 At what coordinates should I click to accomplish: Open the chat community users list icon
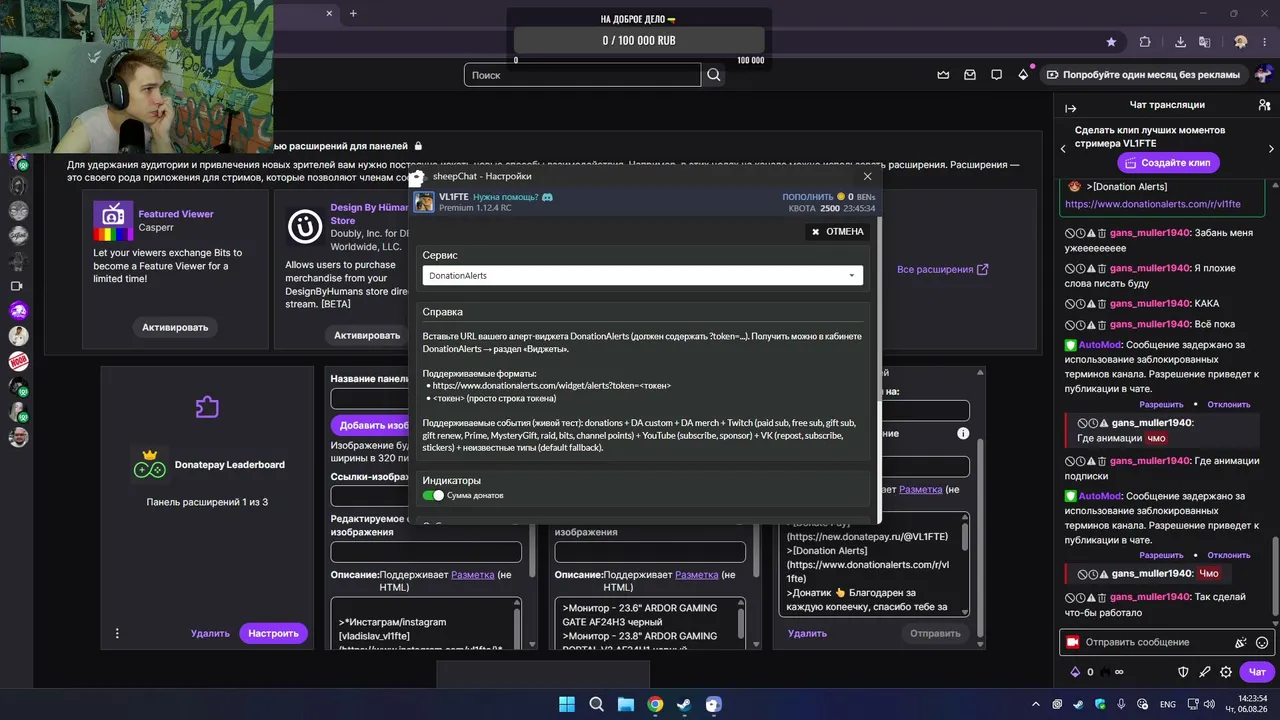click(1265, 105)
